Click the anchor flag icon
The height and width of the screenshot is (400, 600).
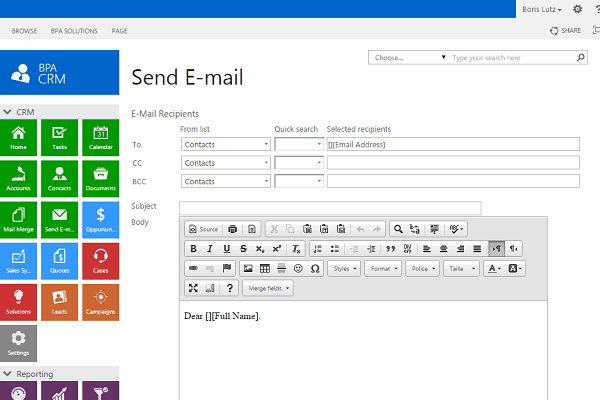pos(227,268)
